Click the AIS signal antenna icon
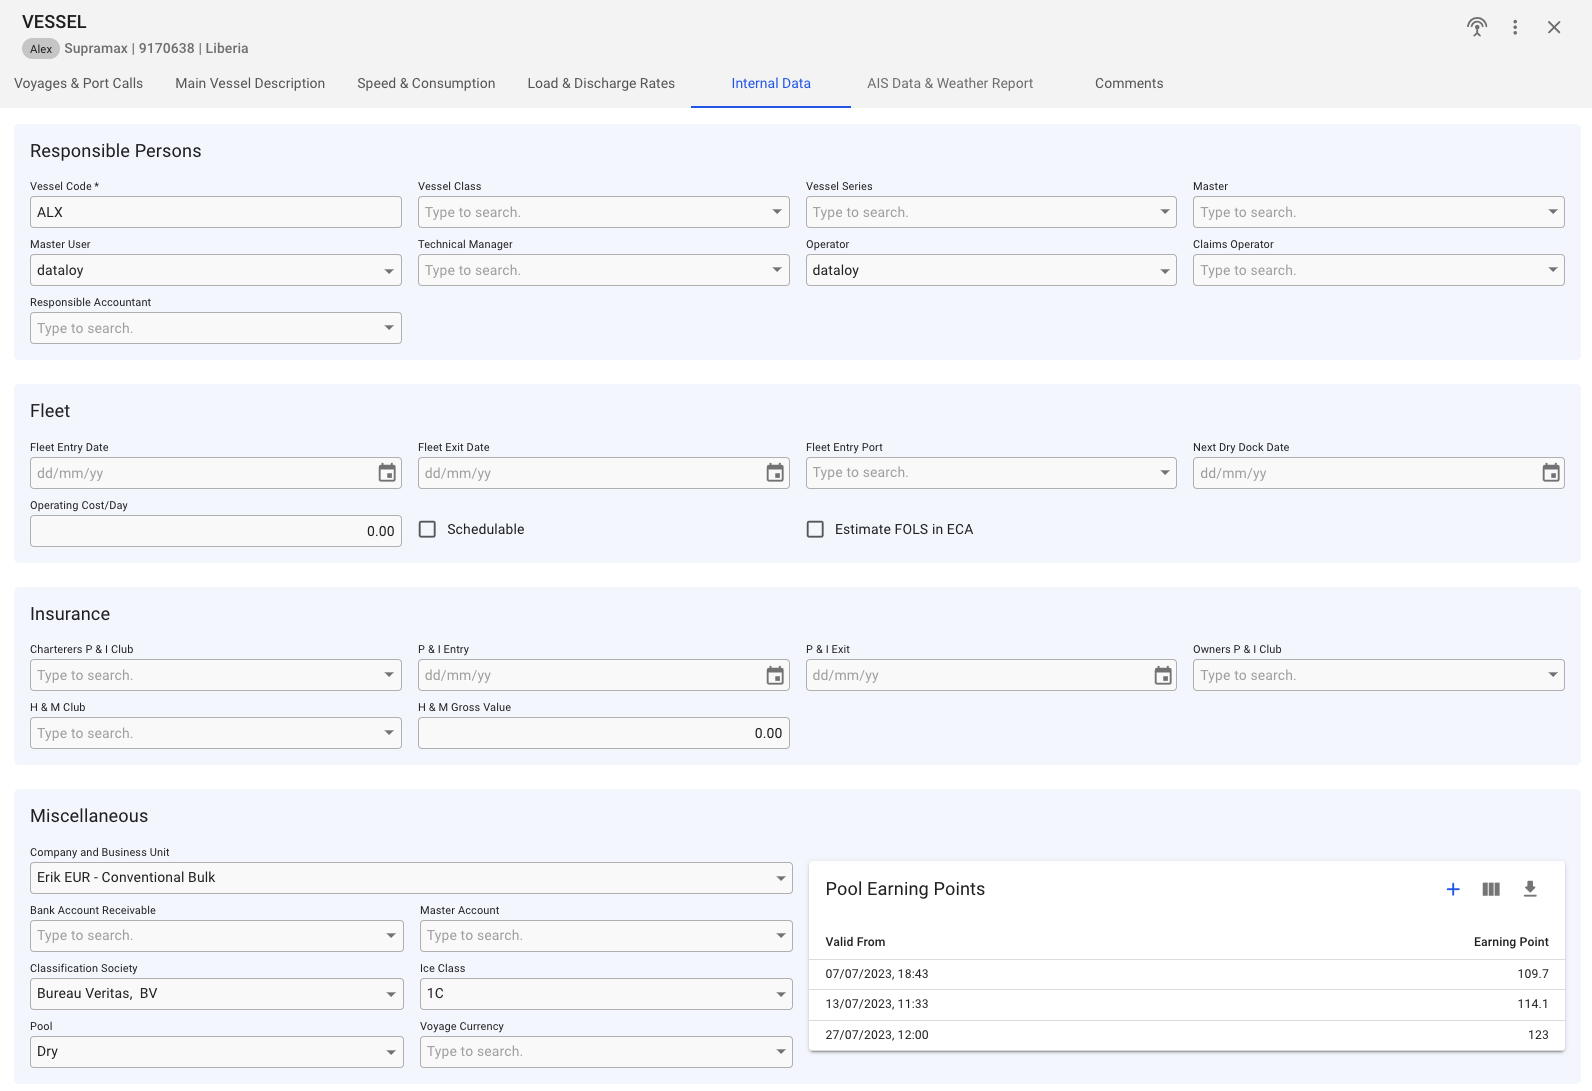 click(1477, 27)
